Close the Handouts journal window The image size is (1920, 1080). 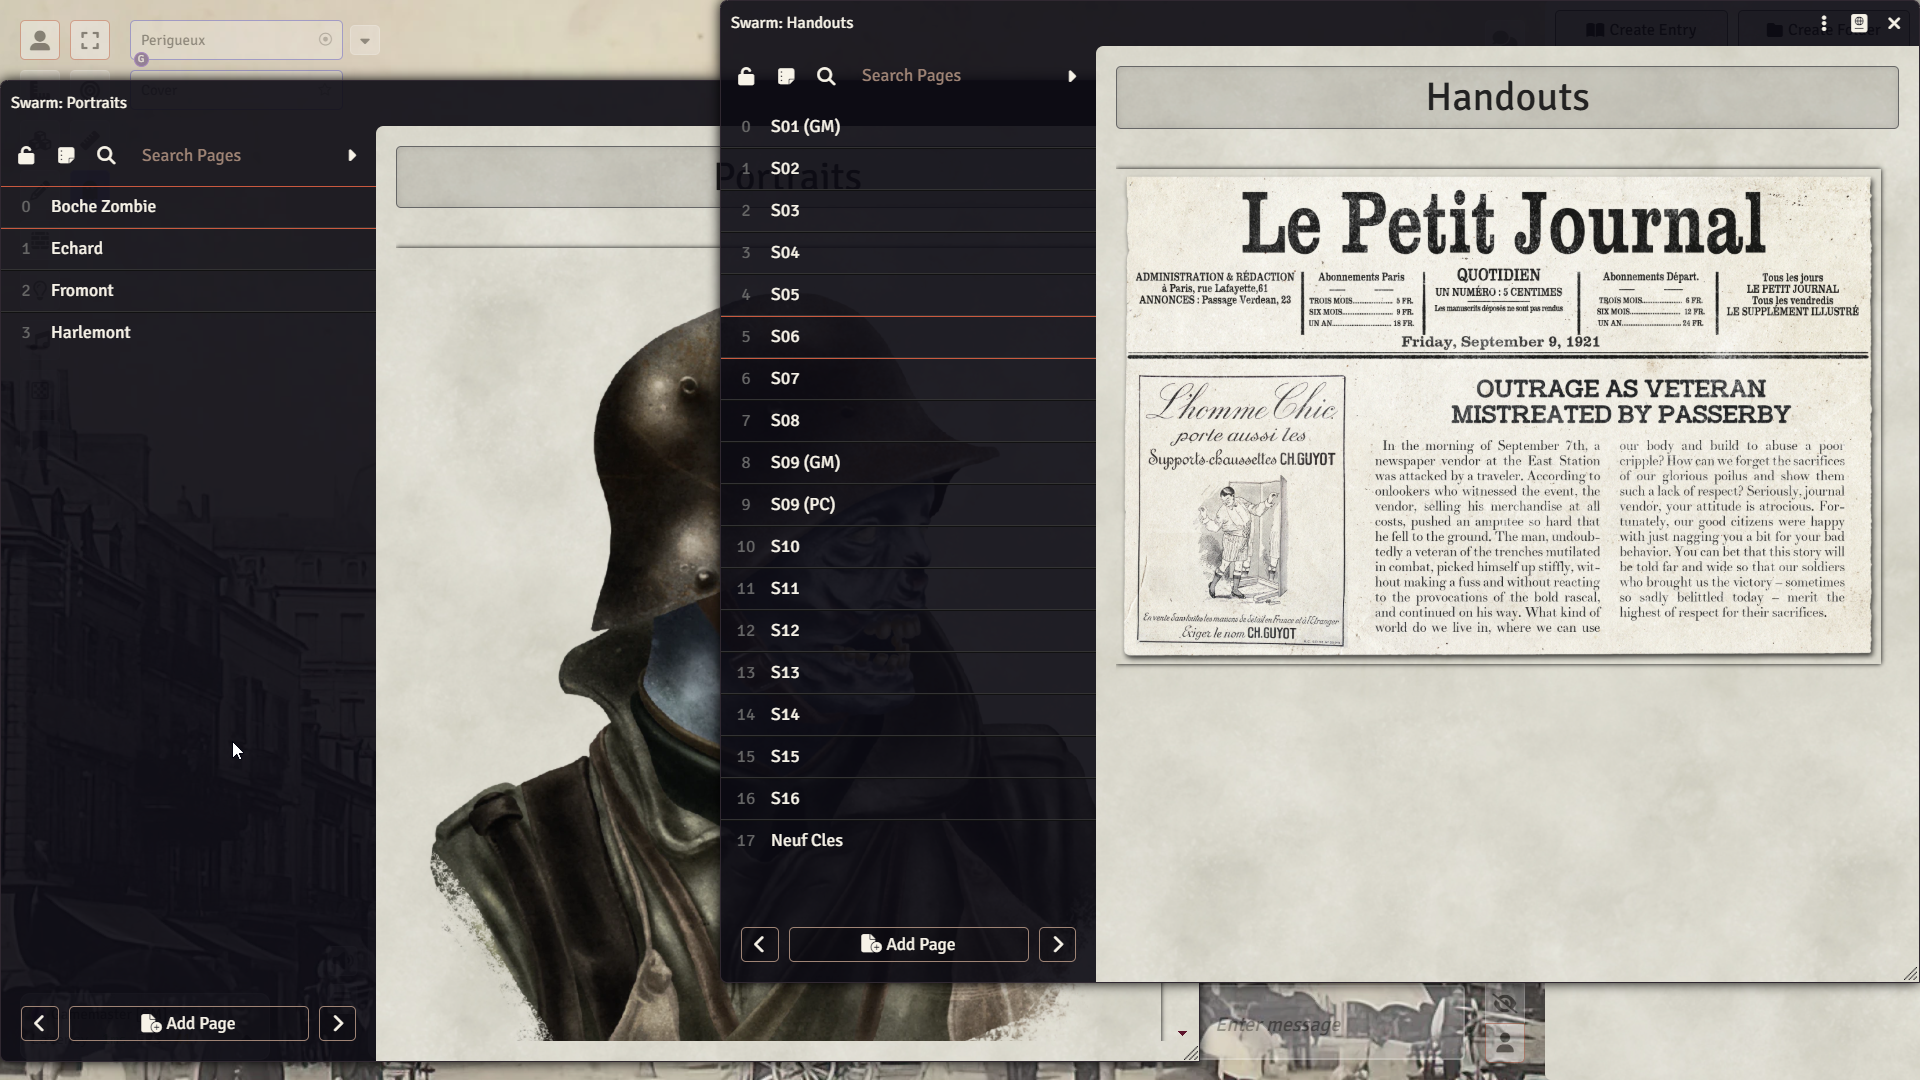[1894, 23]
